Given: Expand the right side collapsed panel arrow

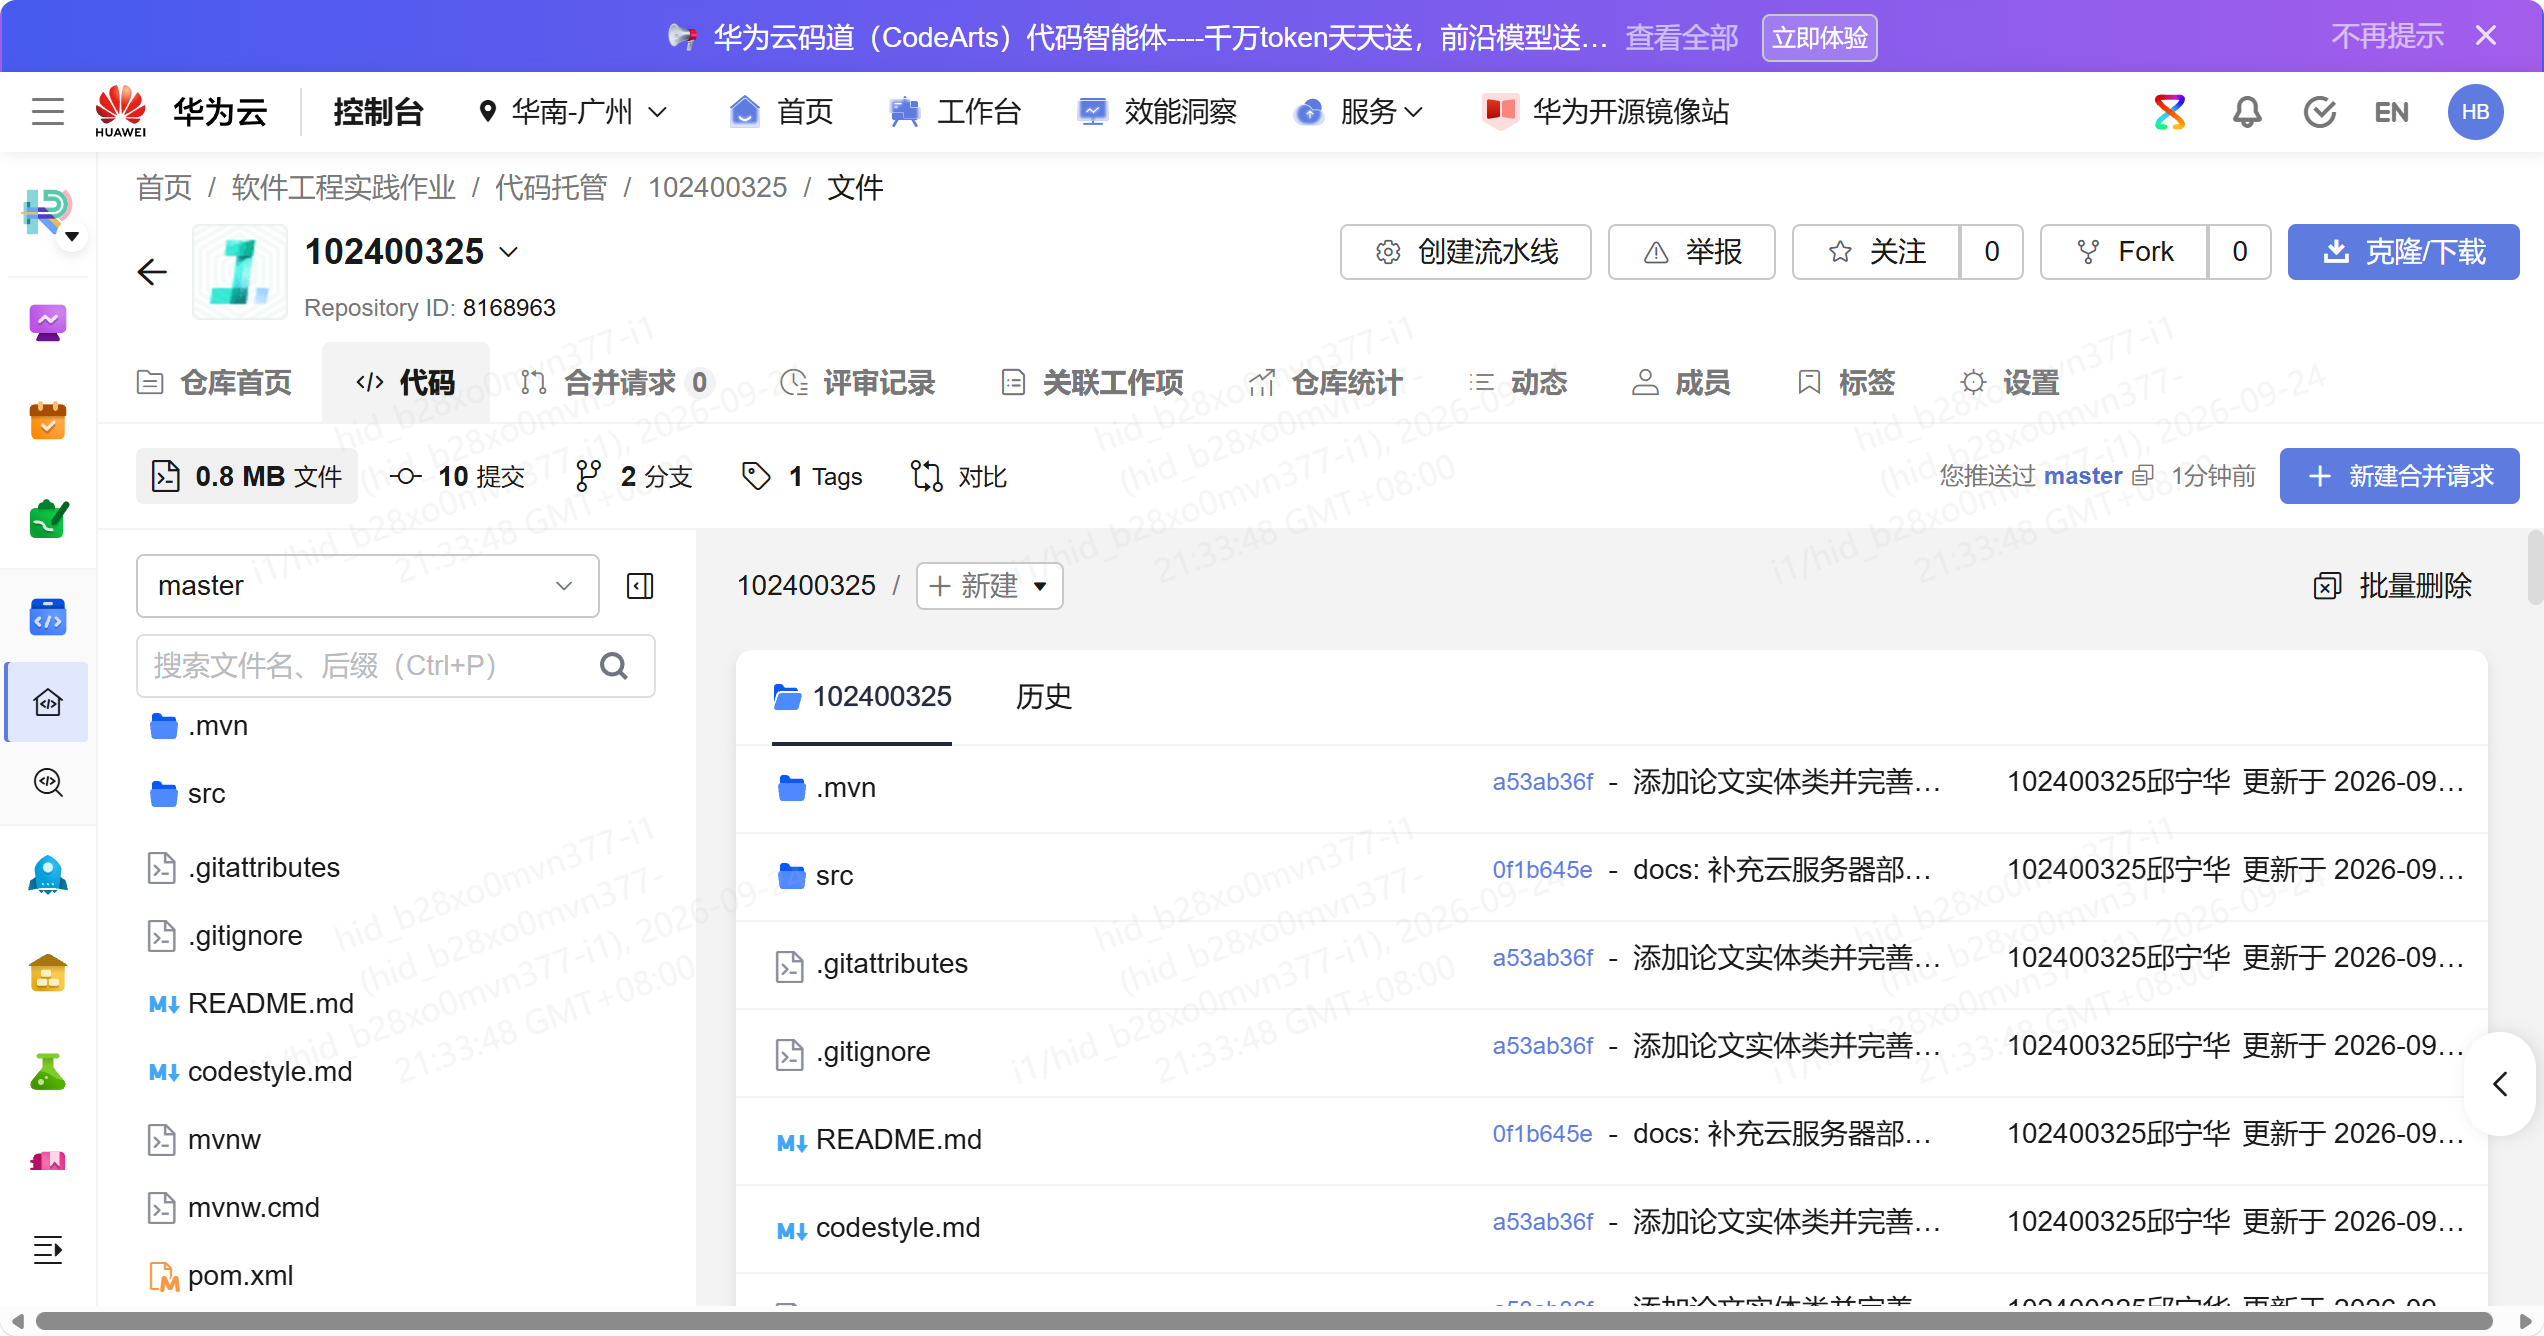Looking at the screenshot, I should click(x=2501, y=1084).
